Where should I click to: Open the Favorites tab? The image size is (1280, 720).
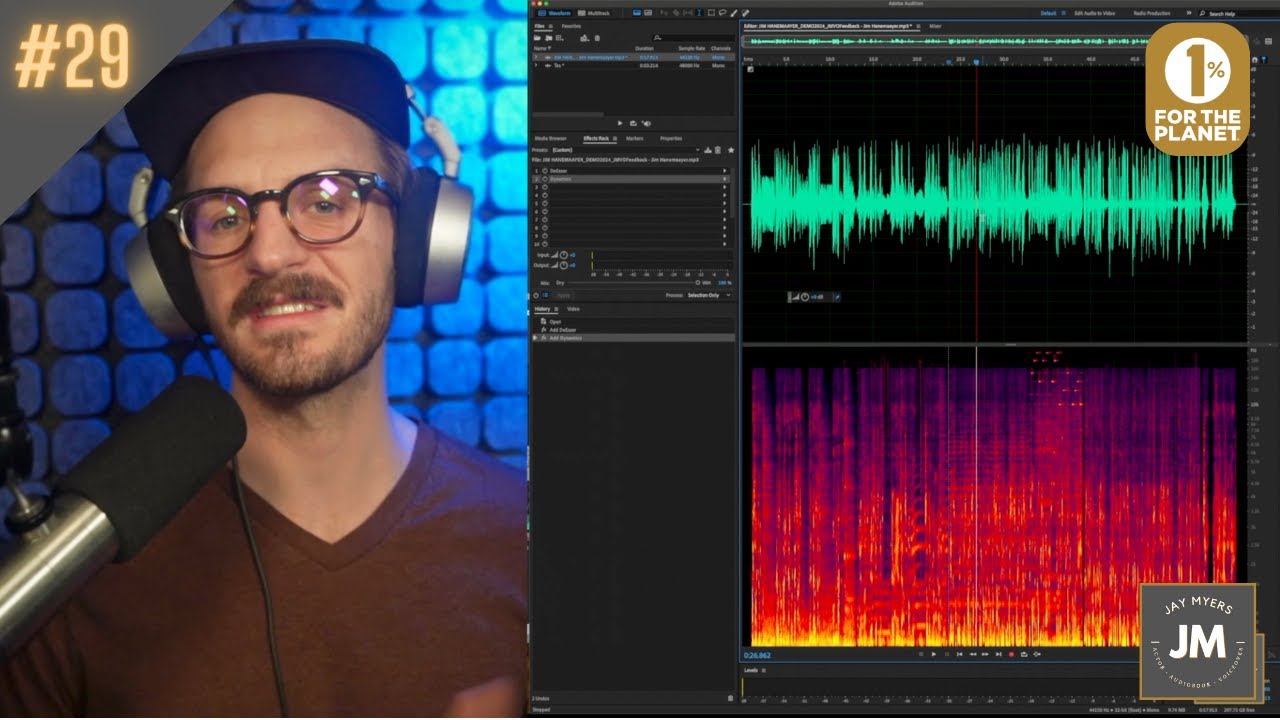coord(571,26)
